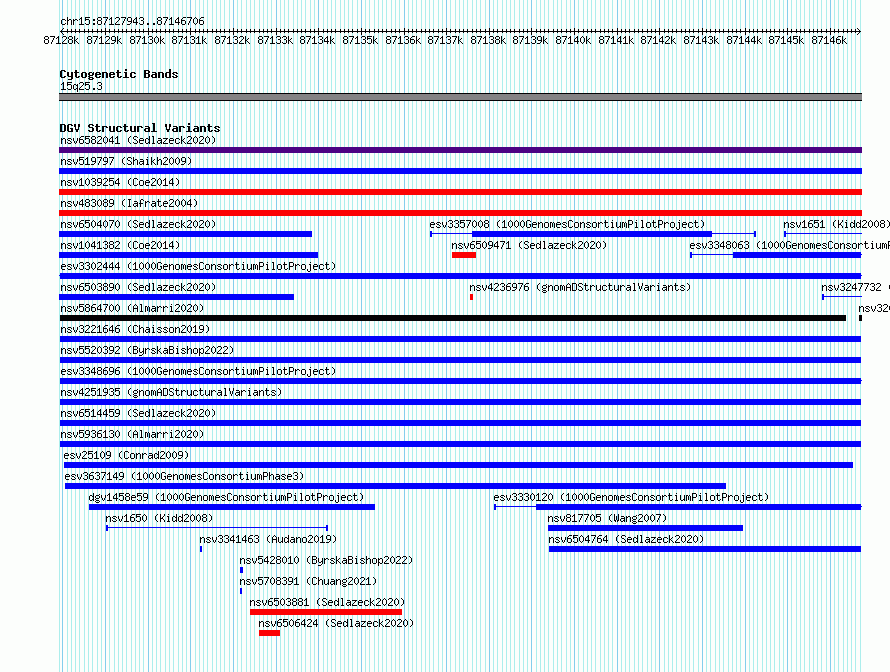This screenshot has height=672, width=890.
Task: Click the small red nsv4236976 marker
Action: (471, 297)
